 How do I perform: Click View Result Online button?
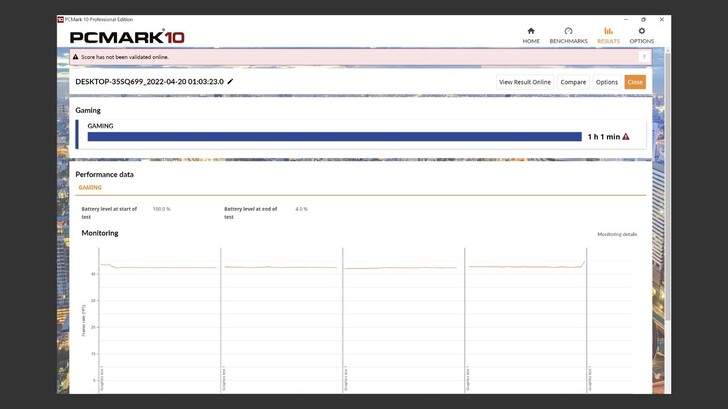(x=525, y=82)
